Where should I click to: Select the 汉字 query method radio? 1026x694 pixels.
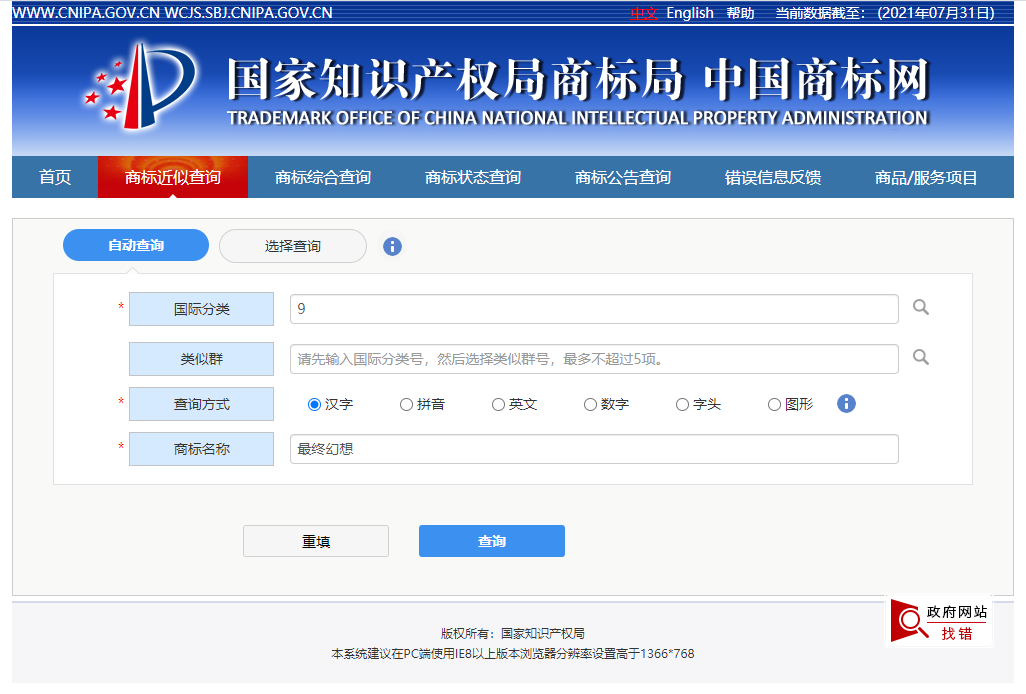tap(314, 405)
